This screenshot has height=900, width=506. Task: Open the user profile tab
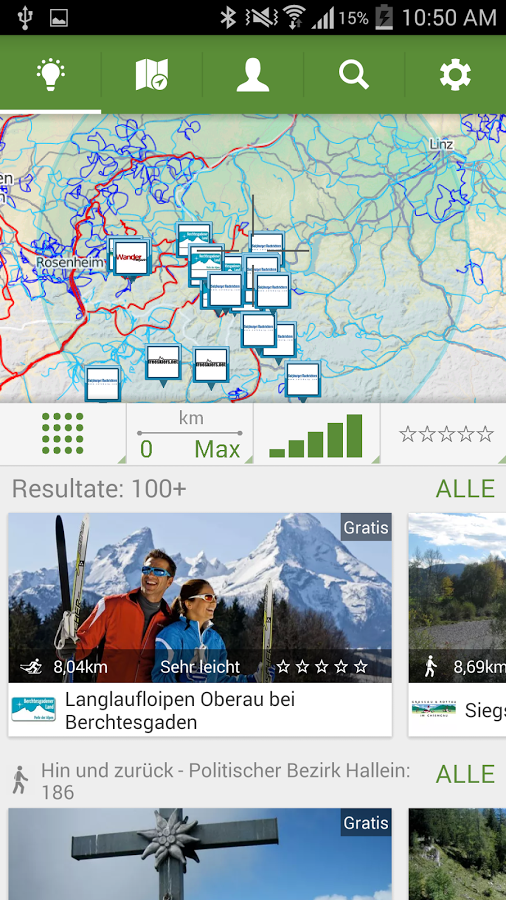[x=253, y=75]
